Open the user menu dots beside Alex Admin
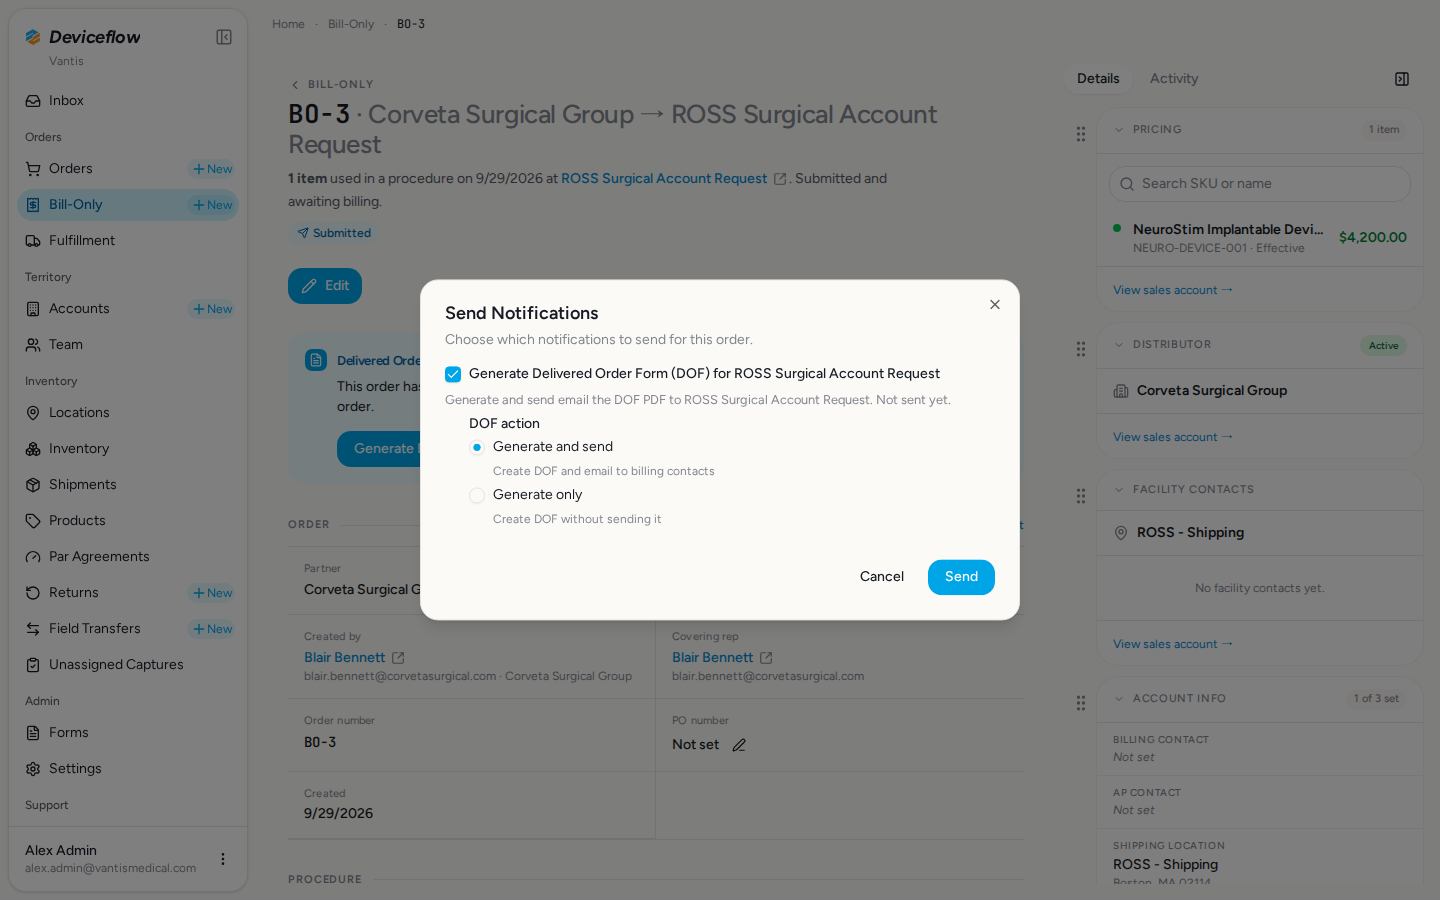 click(223, 859)
